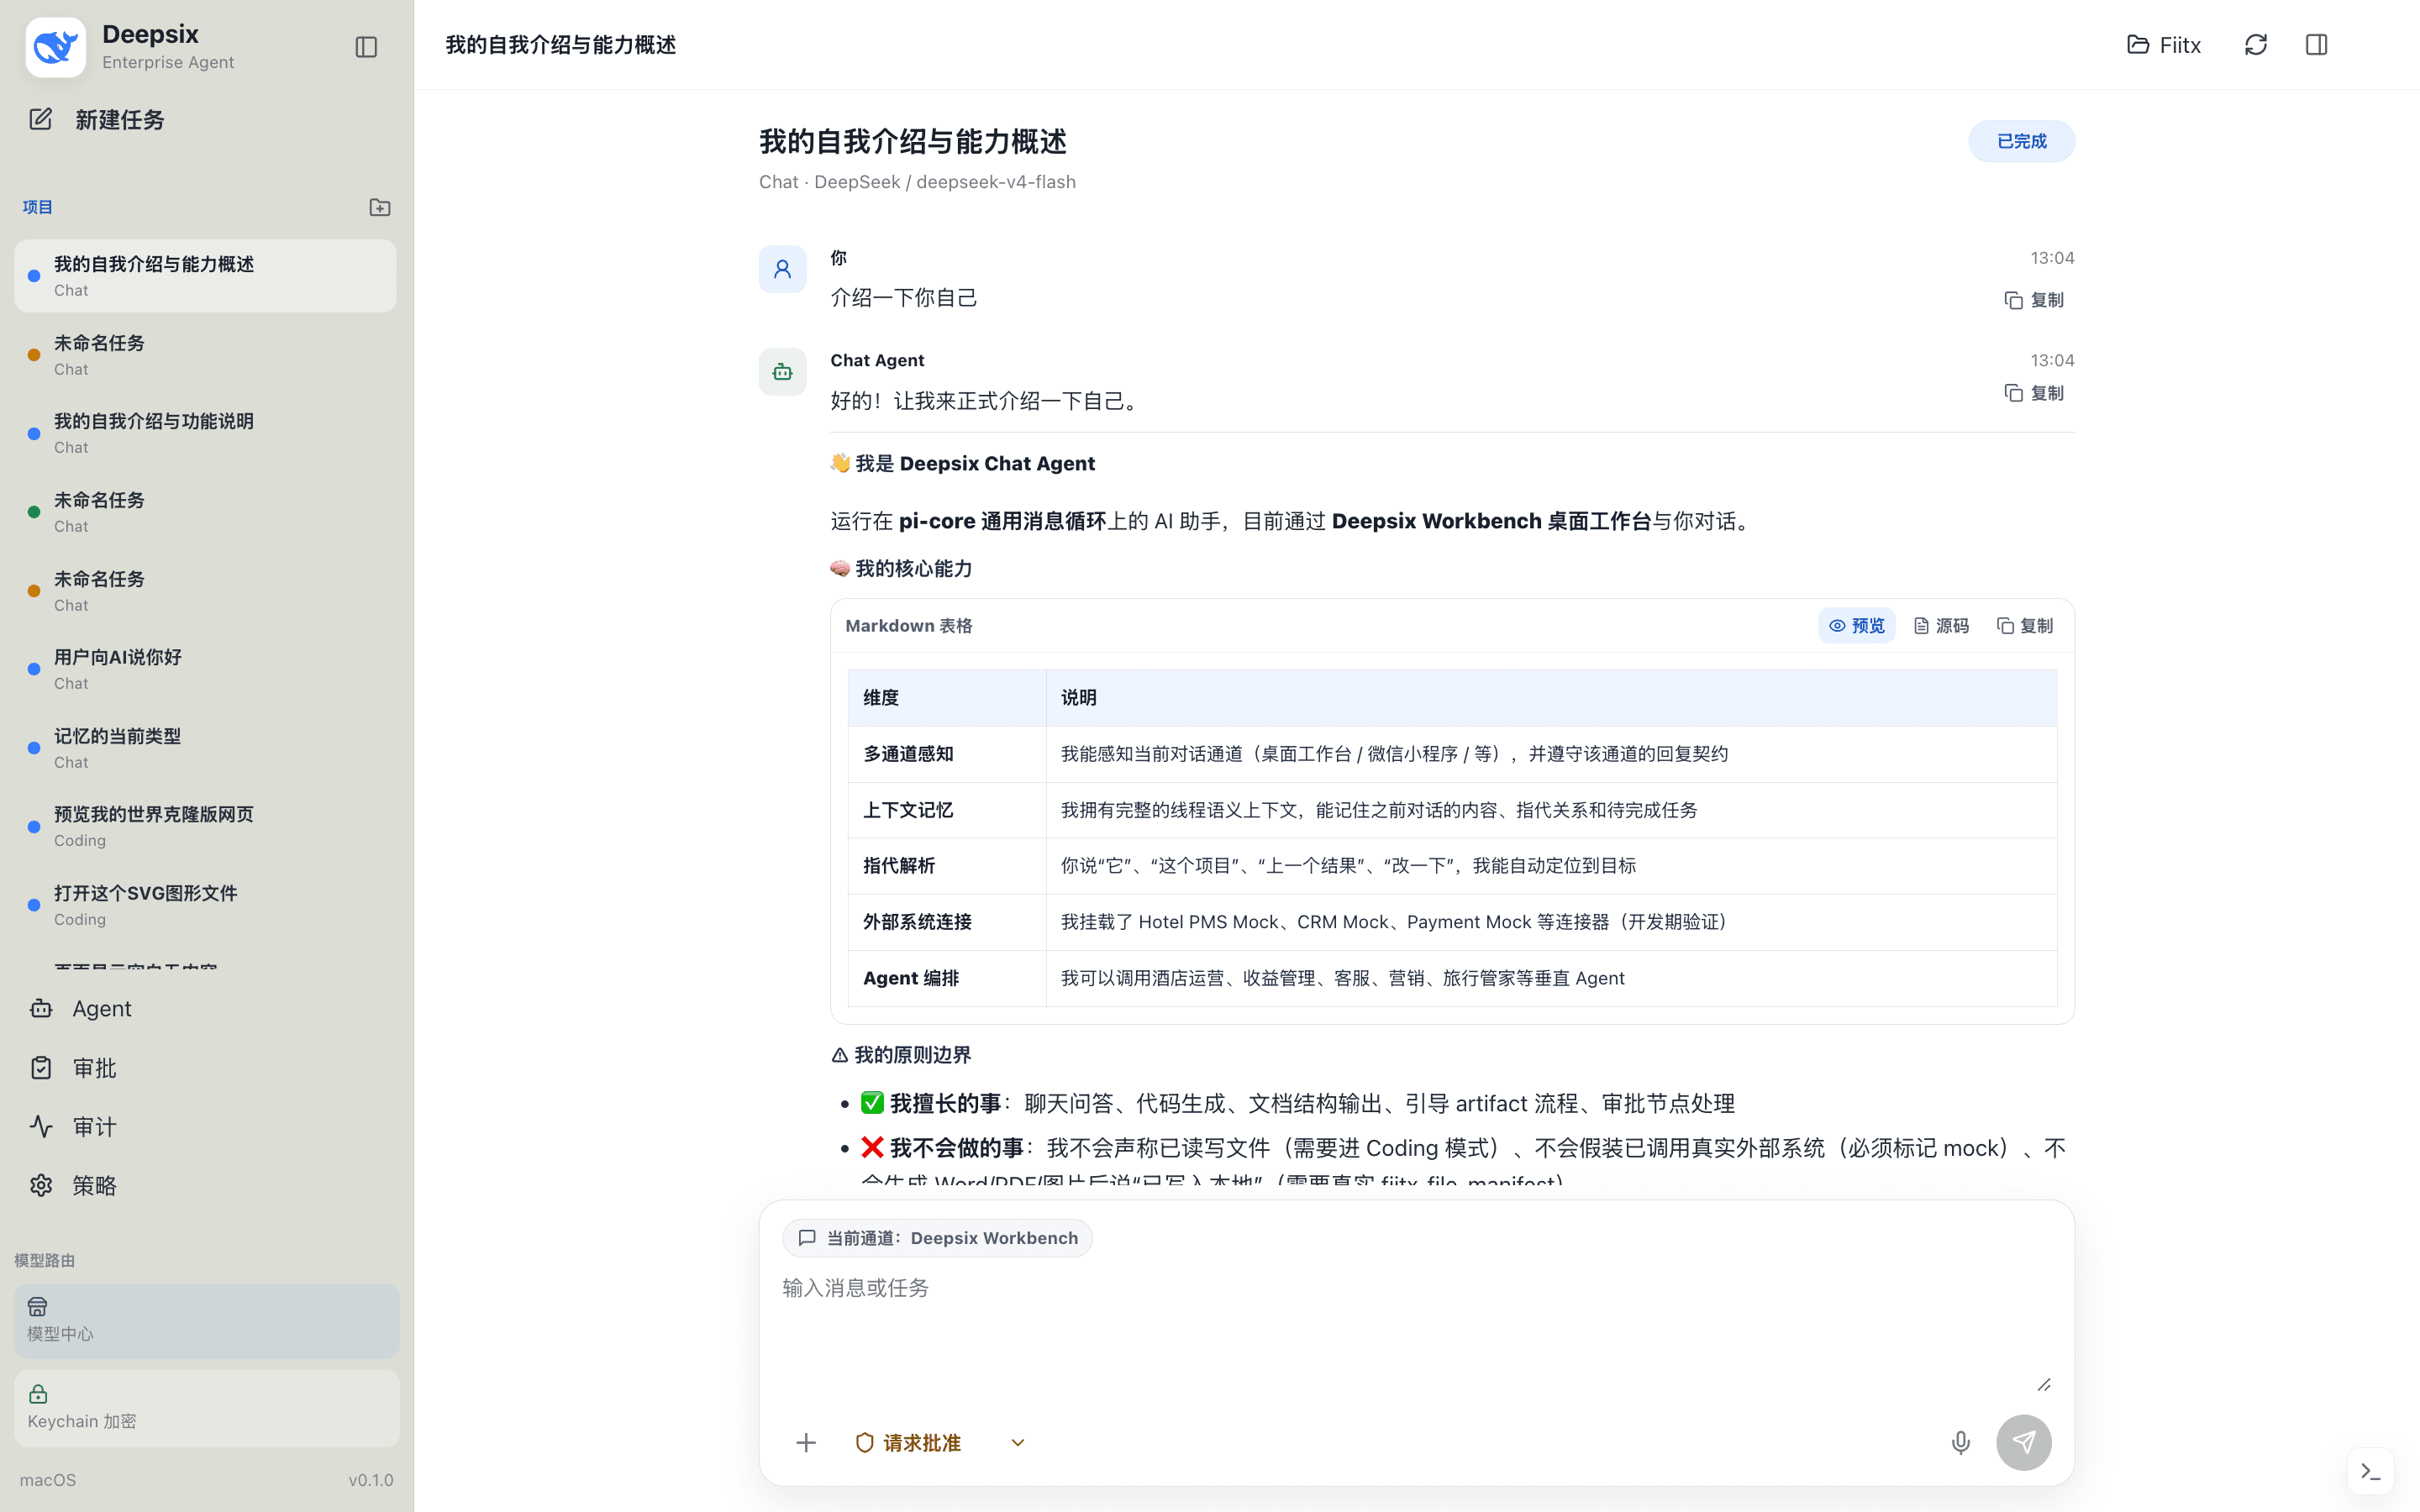Switch Markdown table to 源码 view
The height and width of the screenshot is (1512, 2420).
[x=1941, y=626]
